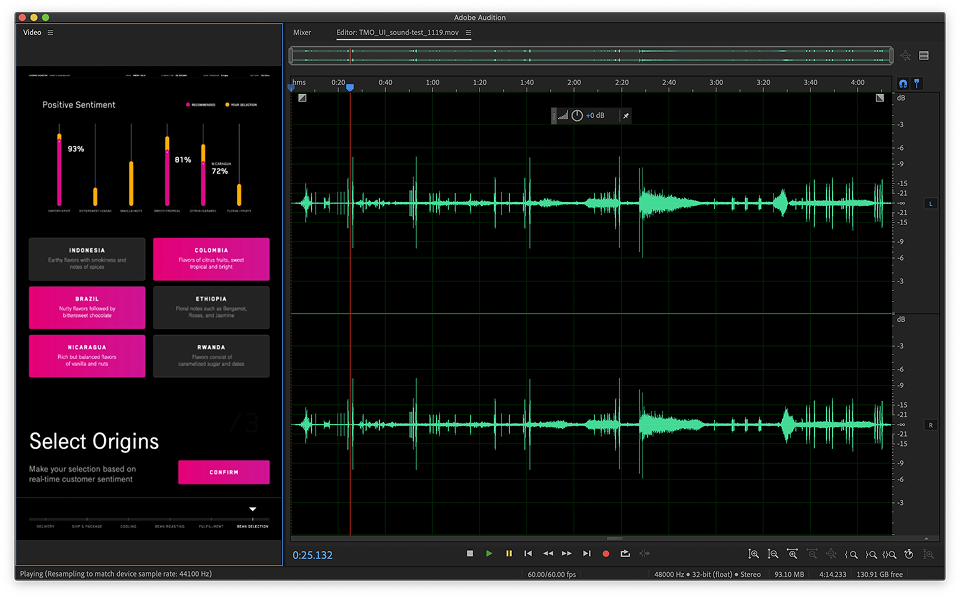
Task: Click the last dimmed zoom icon
Action: pyautogui.click(x=929, y=555)
